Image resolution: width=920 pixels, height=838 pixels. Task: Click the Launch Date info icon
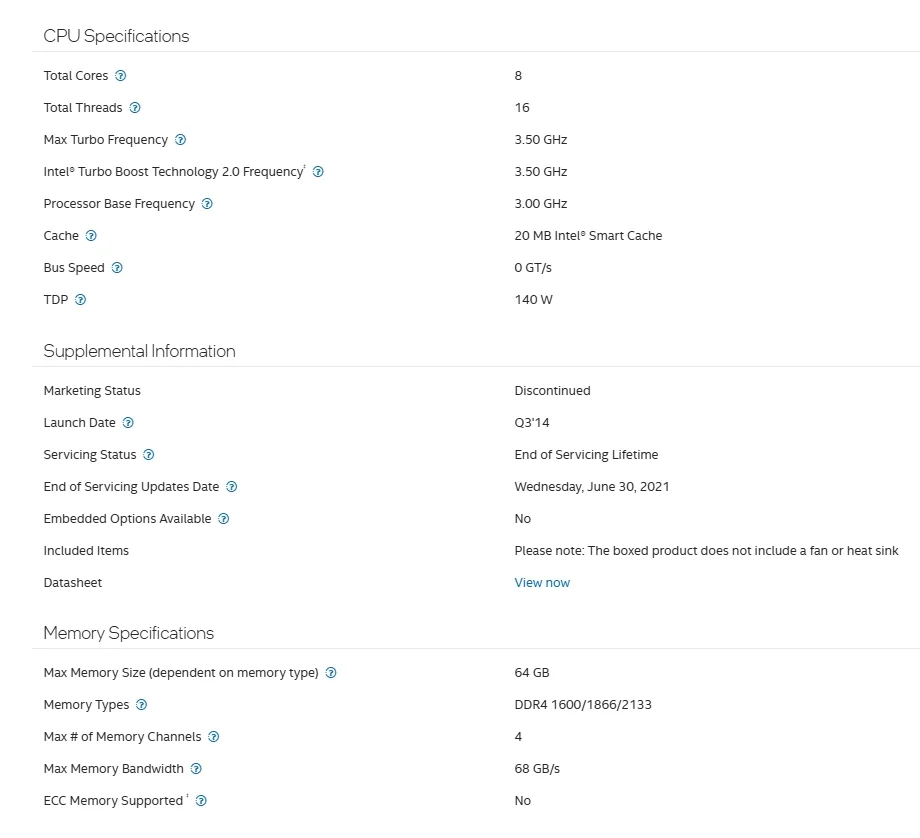tap(128, 423)
